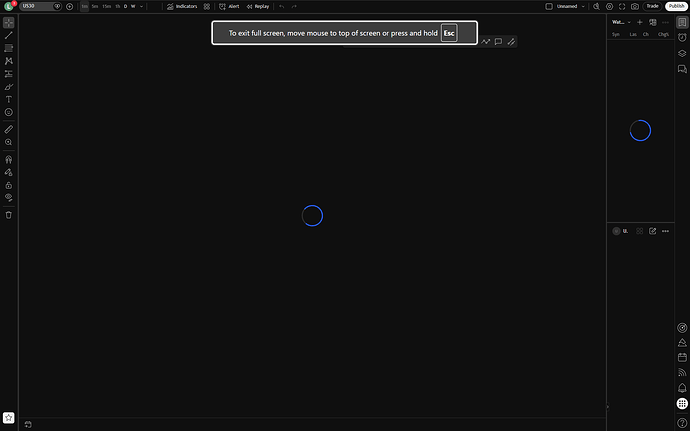Toggle the watchlist panel in right sidebar
690x431 pixels.
point(682,22)
